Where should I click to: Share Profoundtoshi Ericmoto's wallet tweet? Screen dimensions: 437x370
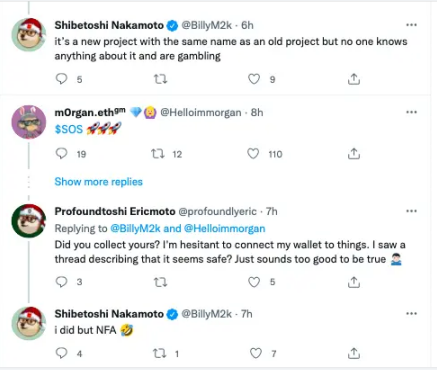[x=354, y=282]
